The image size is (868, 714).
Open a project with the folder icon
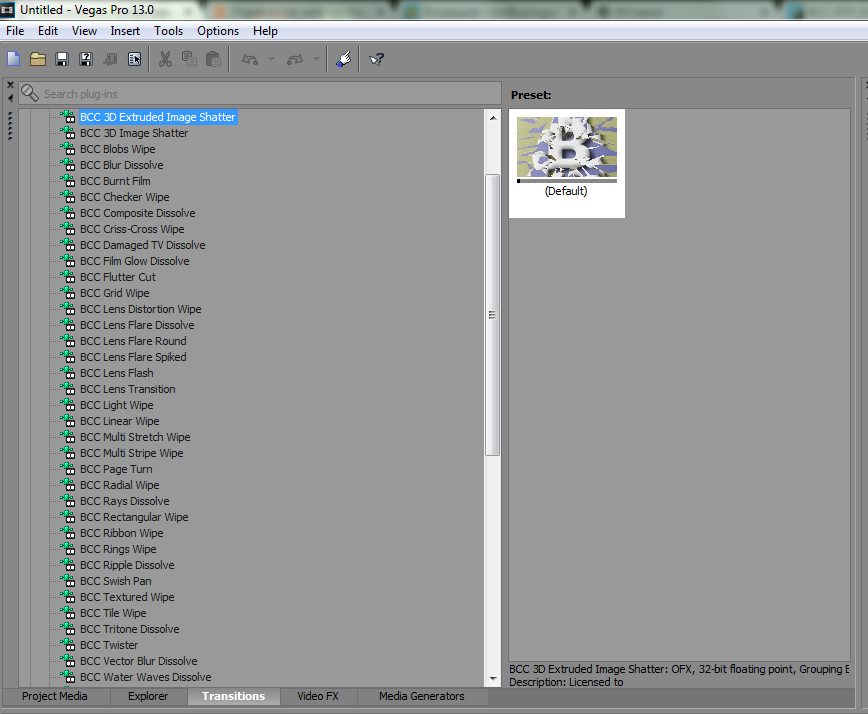coord(38,59)
